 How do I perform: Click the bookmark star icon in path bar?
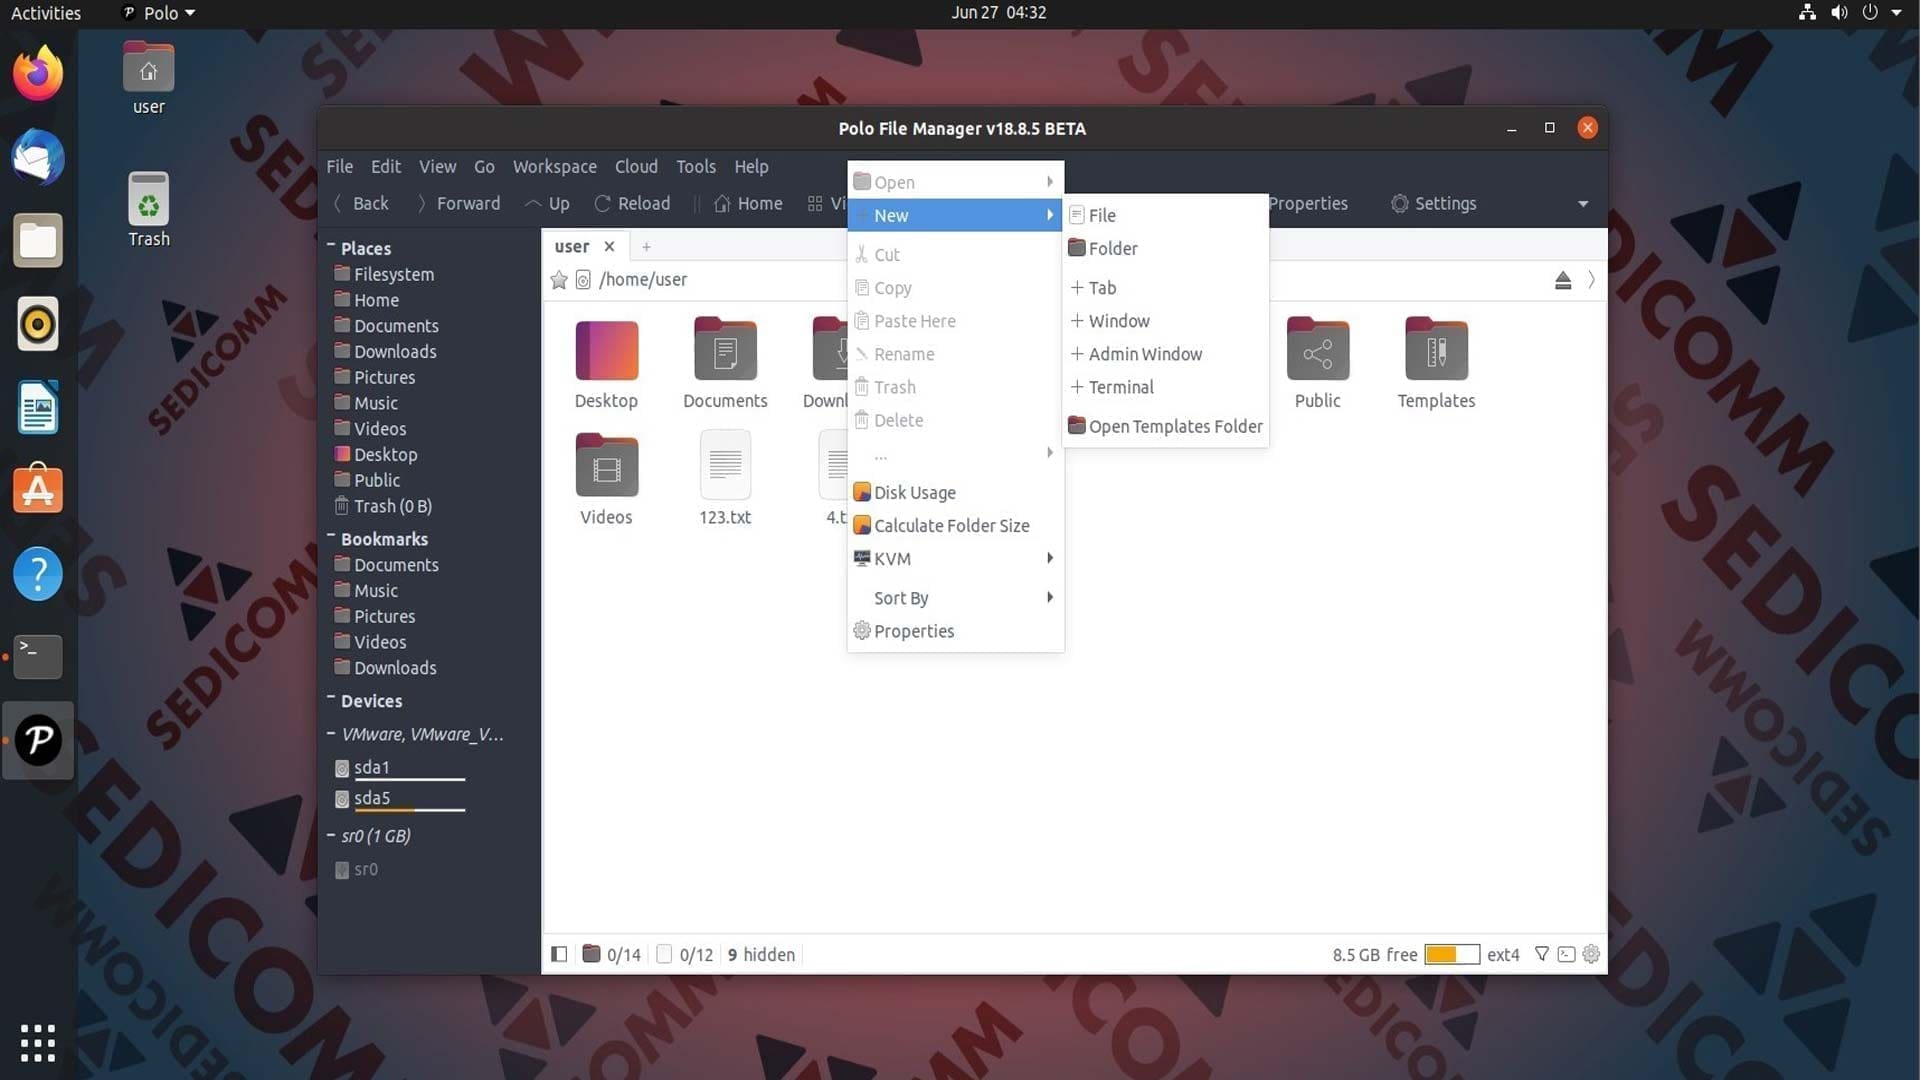559,280
